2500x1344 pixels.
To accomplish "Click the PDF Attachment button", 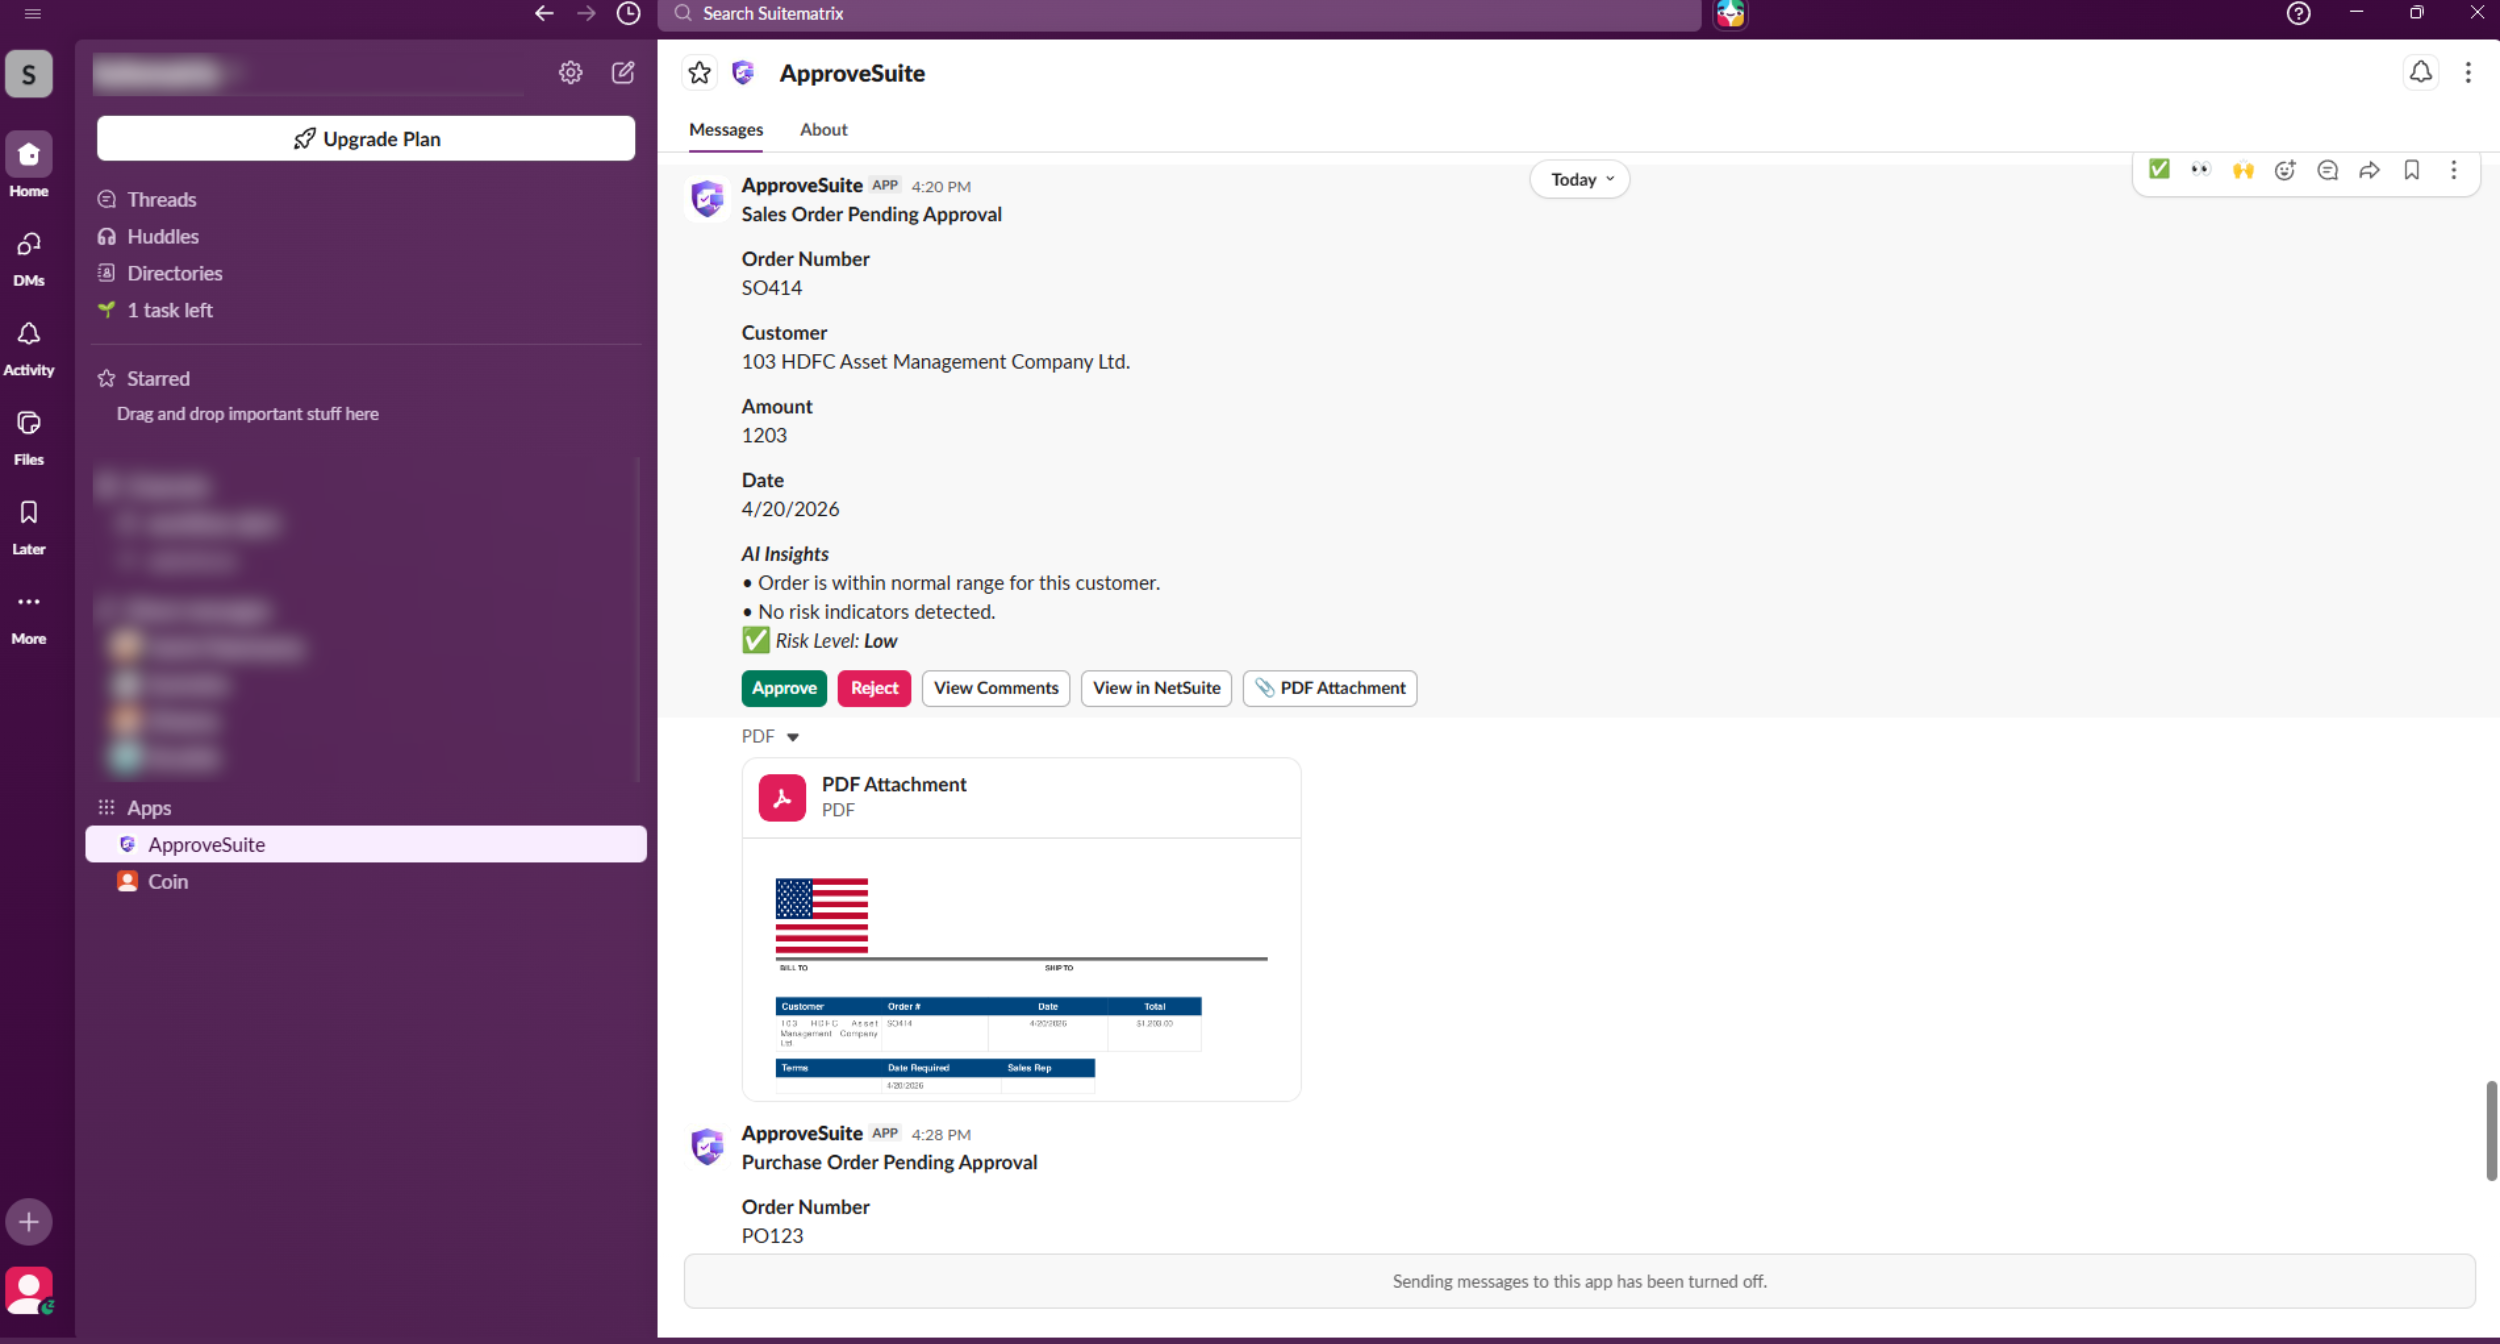I will click(x=1330, y=688).
